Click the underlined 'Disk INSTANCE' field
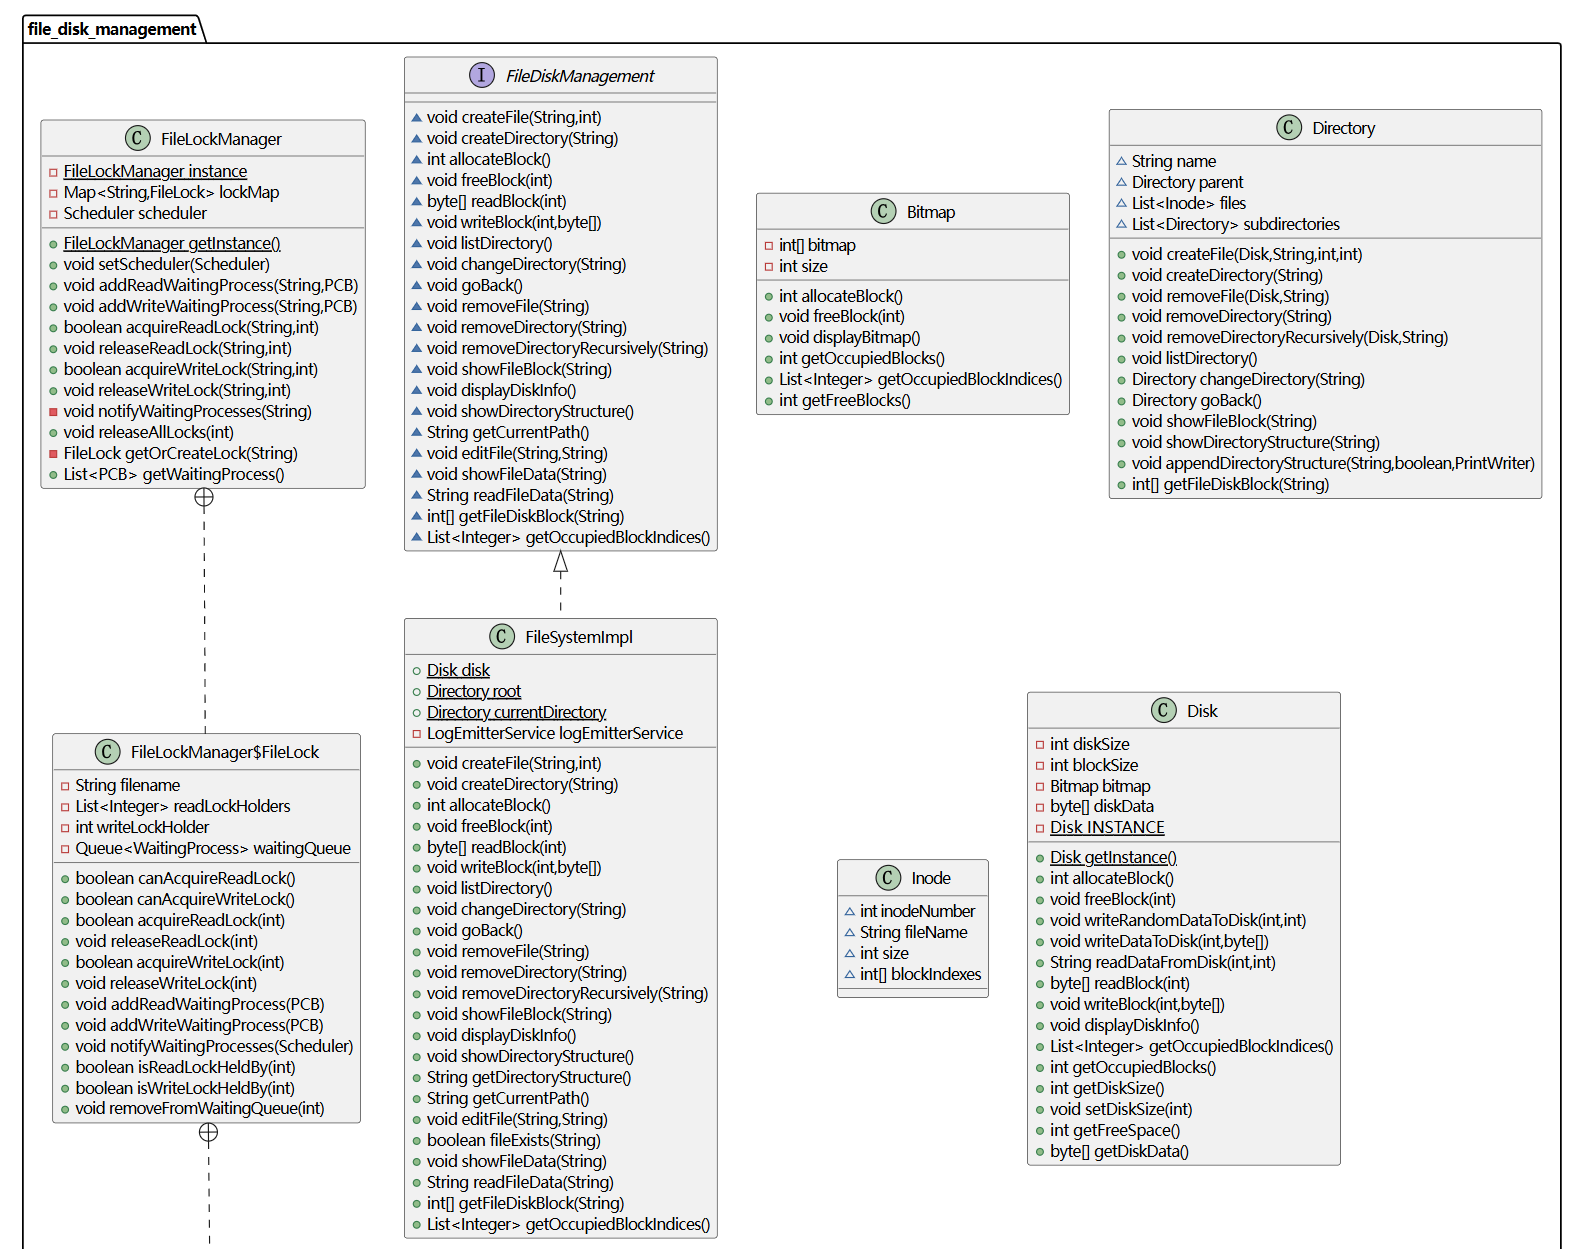 coord(1106,827)
